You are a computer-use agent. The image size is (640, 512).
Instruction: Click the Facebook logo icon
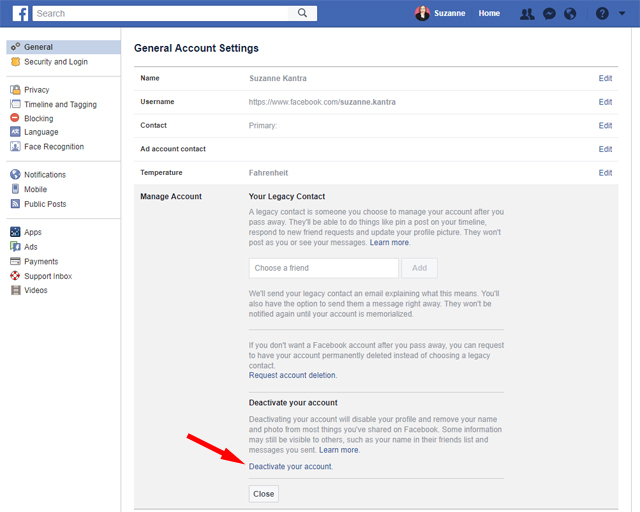tap(20, 13)
